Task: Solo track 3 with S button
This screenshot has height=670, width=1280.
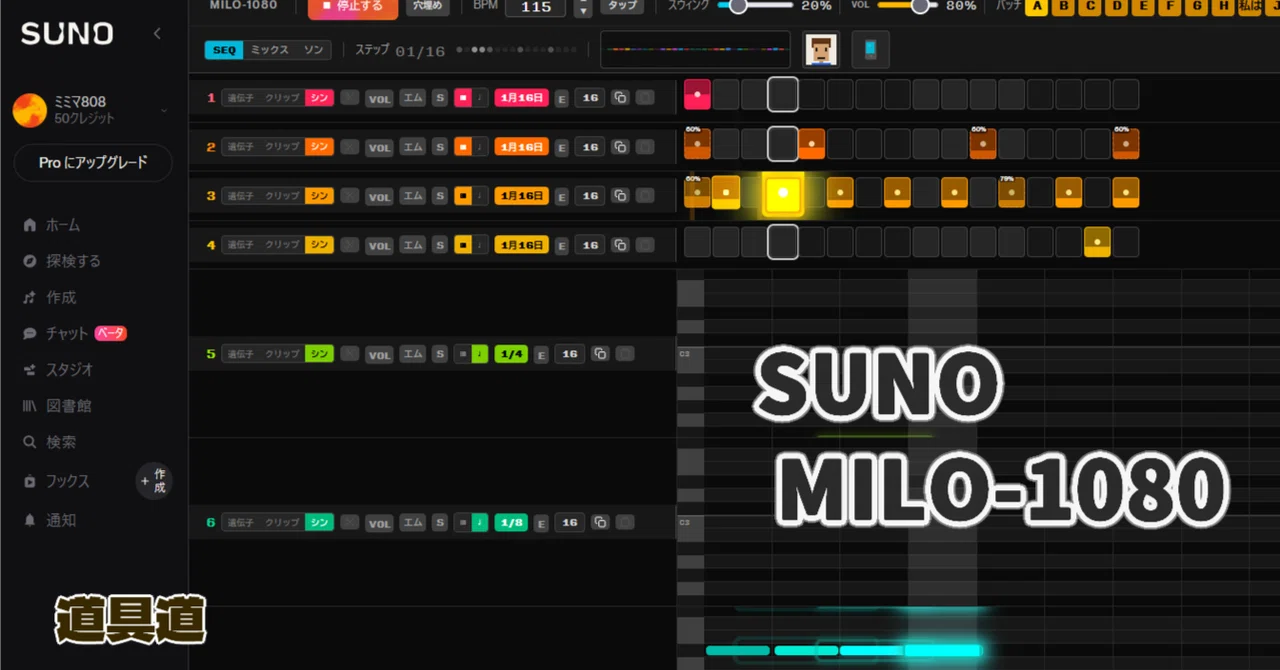Action: point(440,196)
